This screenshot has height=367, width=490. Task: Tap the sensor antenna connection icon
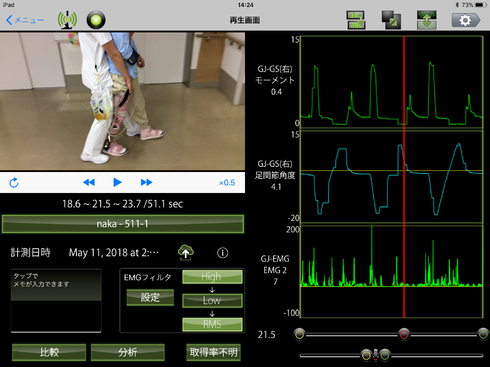click(67, 20)
